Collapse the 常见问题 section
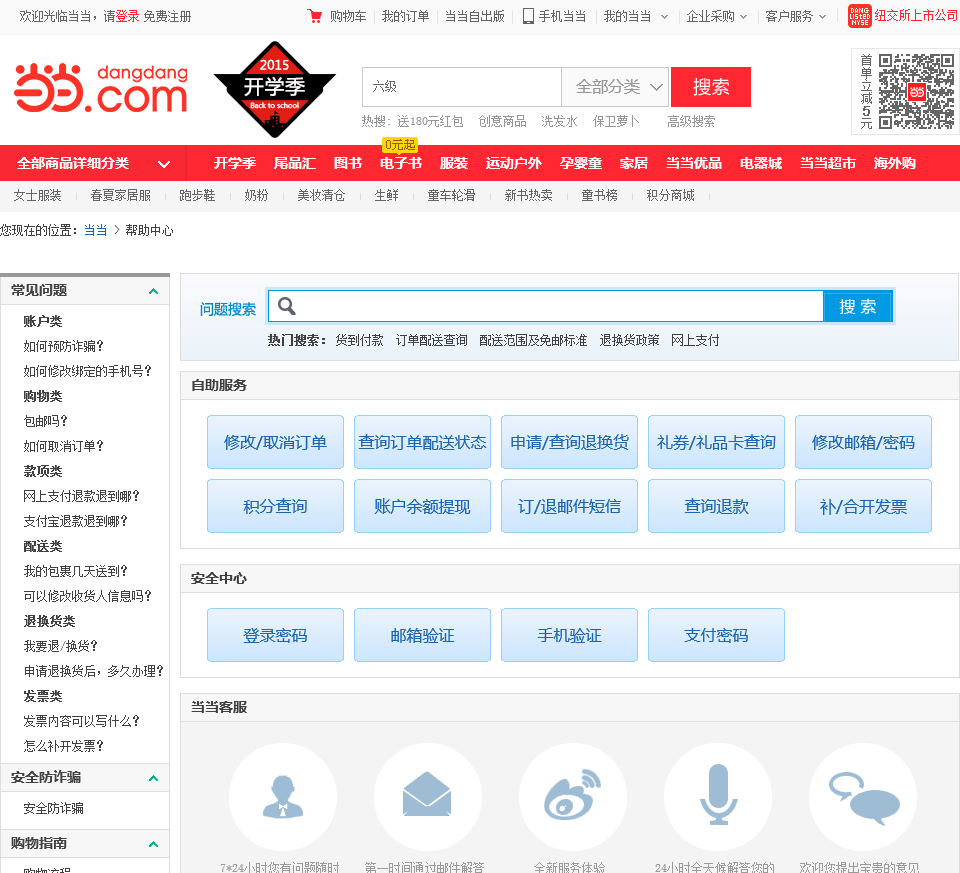960x873 pixels. 154,291
